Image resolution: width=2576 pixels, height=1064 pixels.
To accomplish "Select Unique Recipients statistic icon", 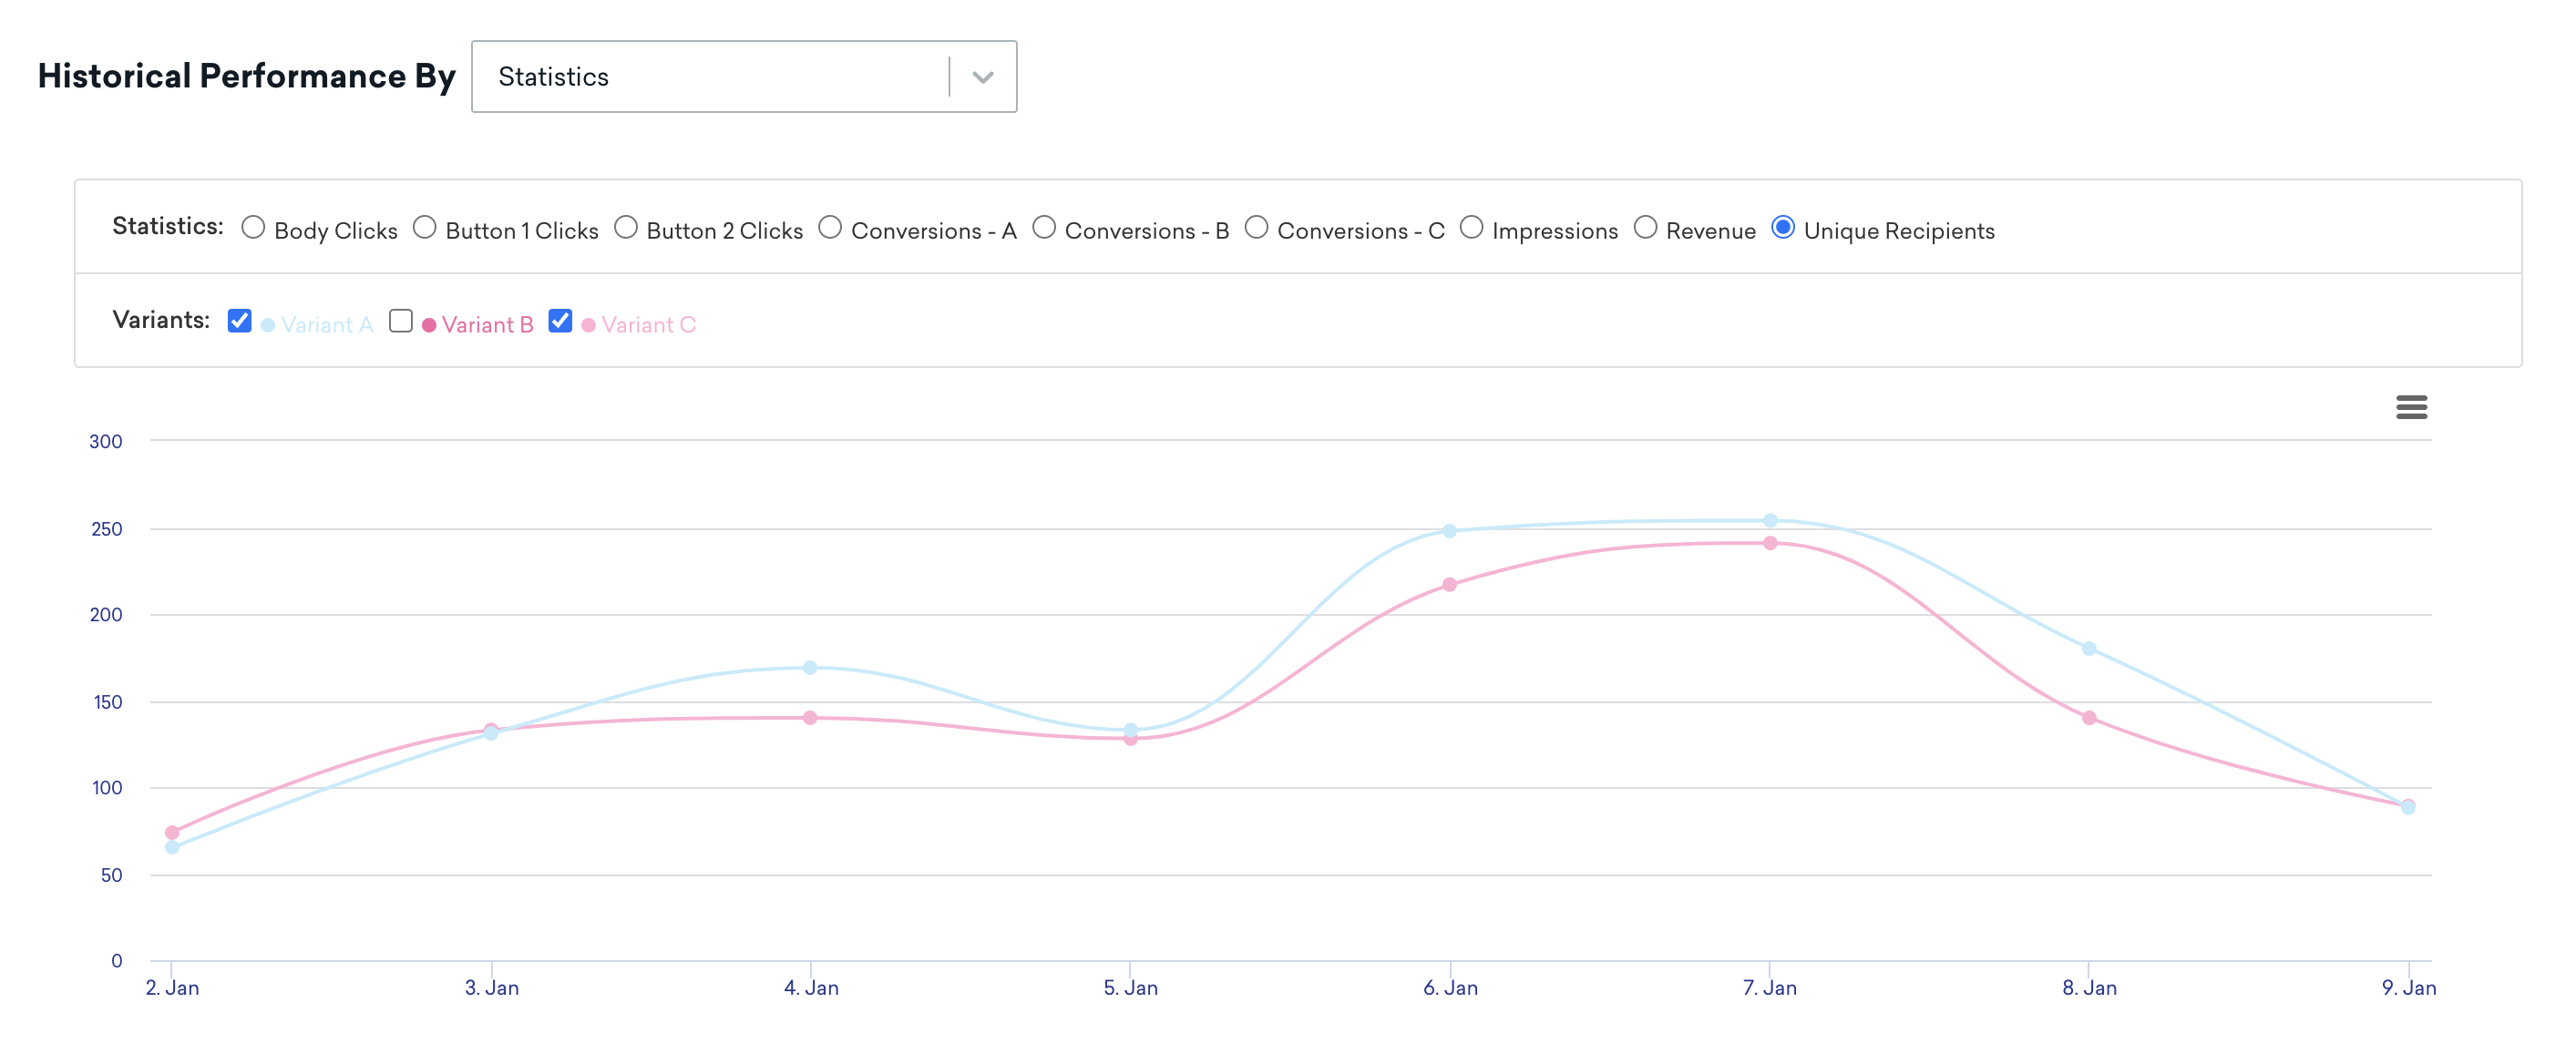I will point(1782,229).
